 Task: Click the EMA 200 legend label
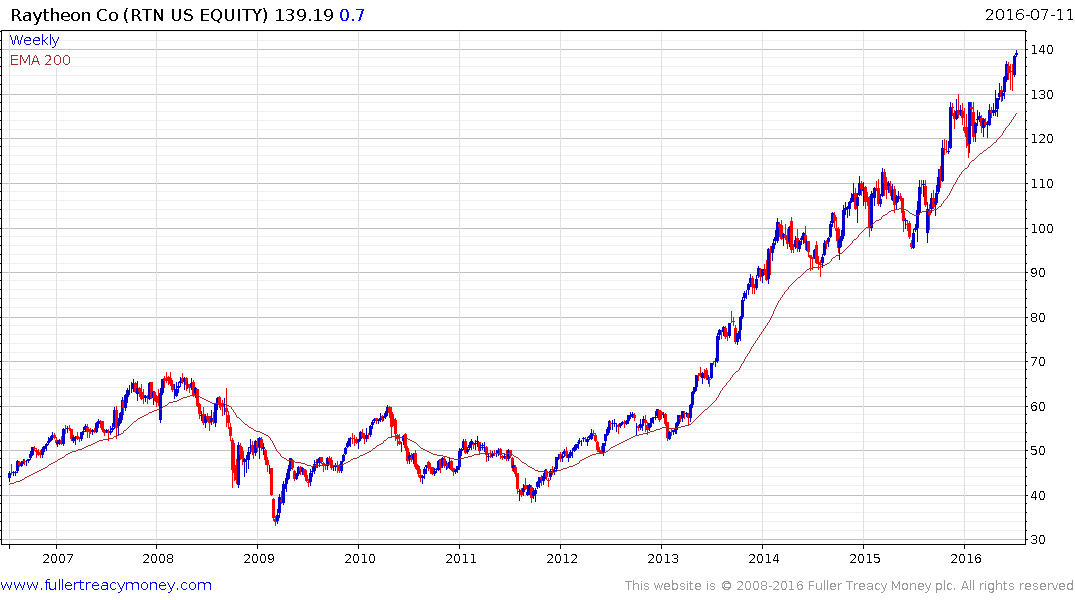(40, 60)
